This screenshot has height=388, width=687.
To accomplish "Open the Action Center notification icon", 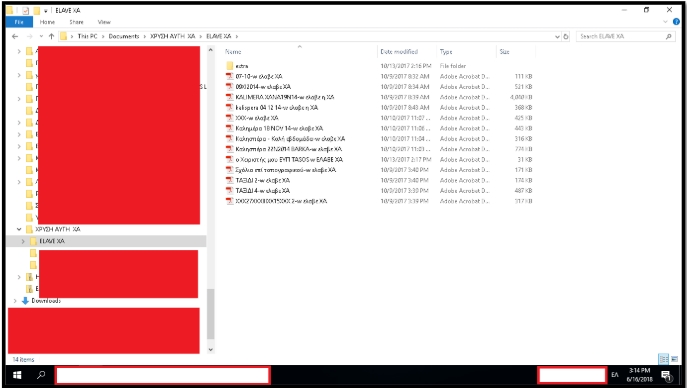I will [666, 376].
